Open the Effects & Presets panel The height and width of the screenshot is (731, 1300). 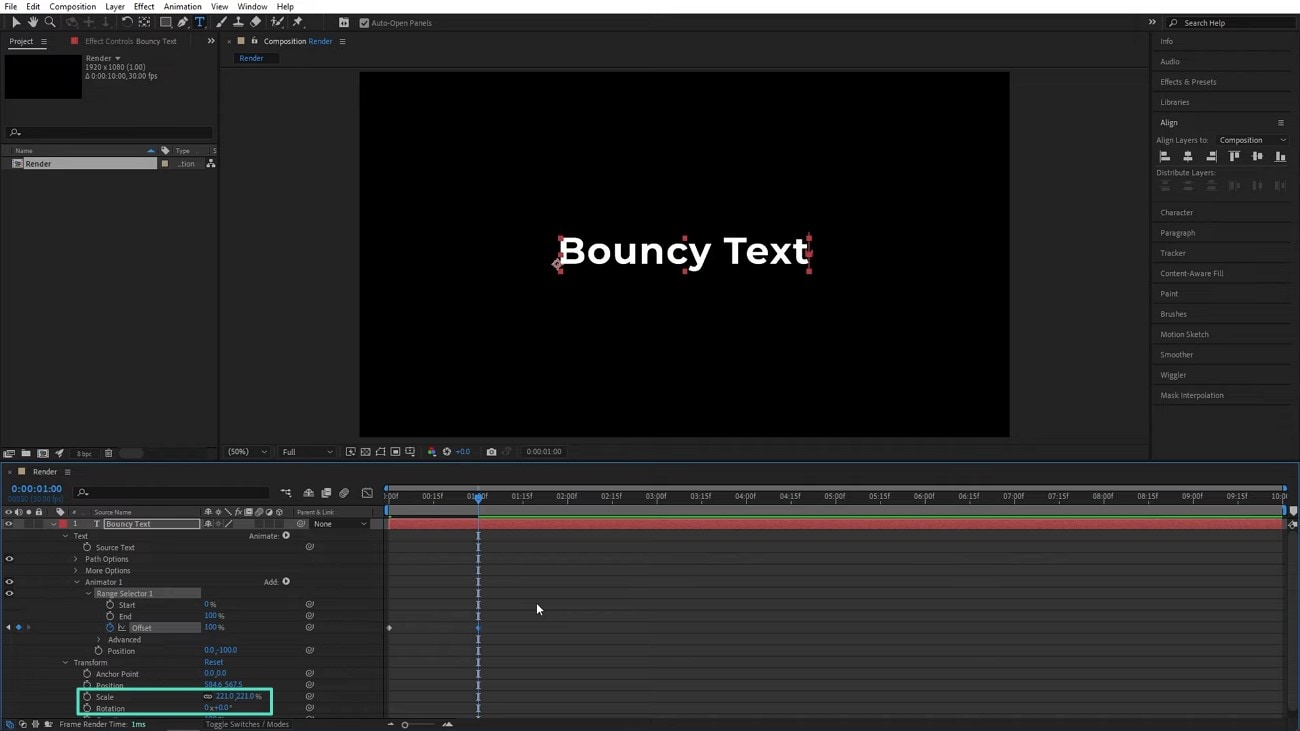pyautogui.click(x=1188, y=82)
